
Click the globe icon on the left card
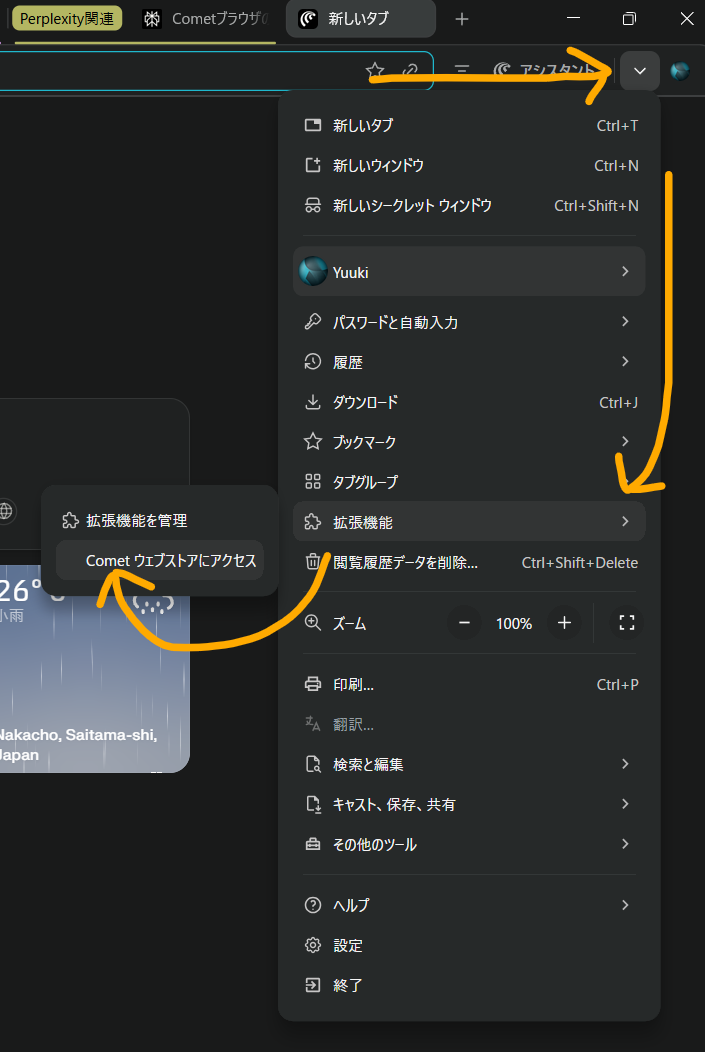[x=5, y=511]
